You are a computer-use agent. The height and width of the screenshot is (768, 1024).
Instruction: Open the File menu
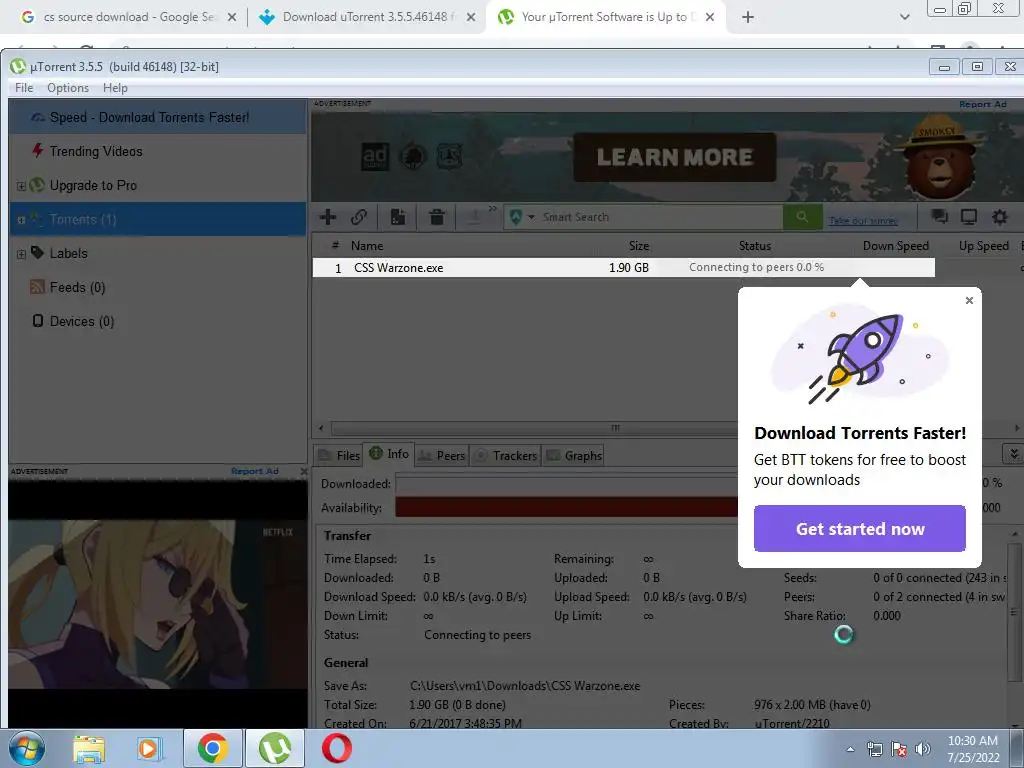tap(24, 88)
